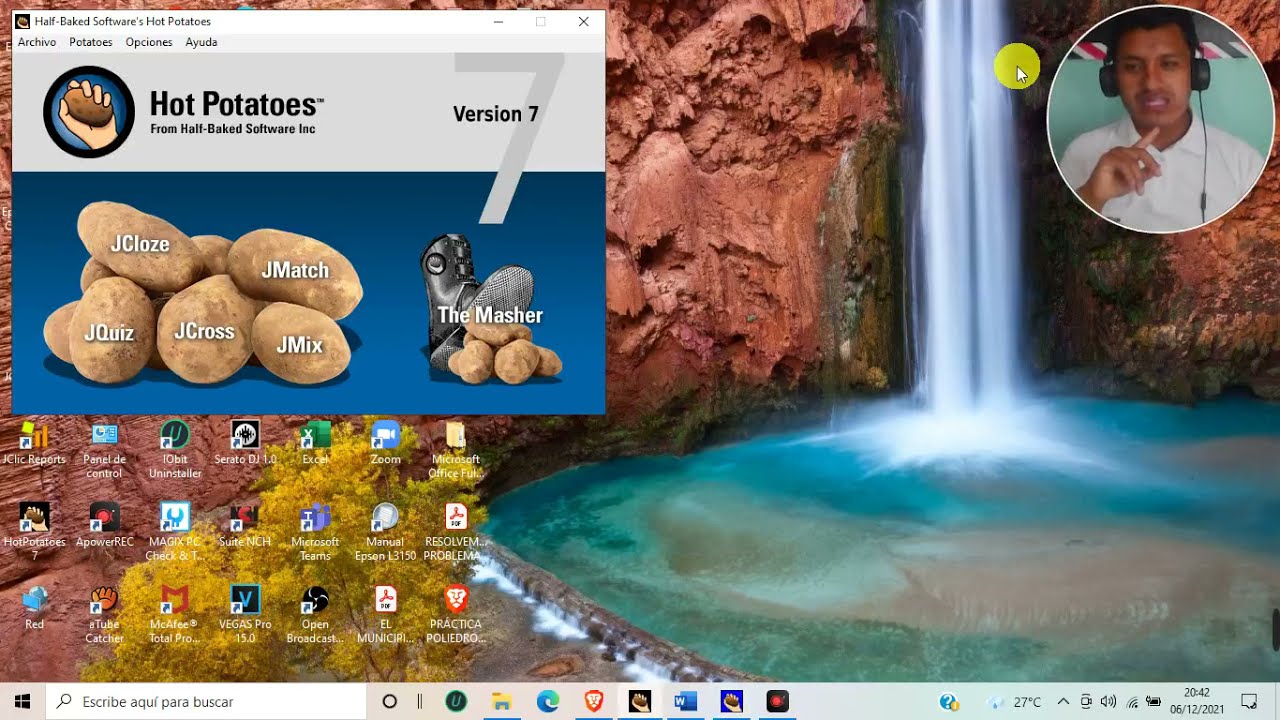The height and width of the screenshot is (720, 1280).
Task: Show hidden system tray icons
Action: click(x=1063, y=702)
